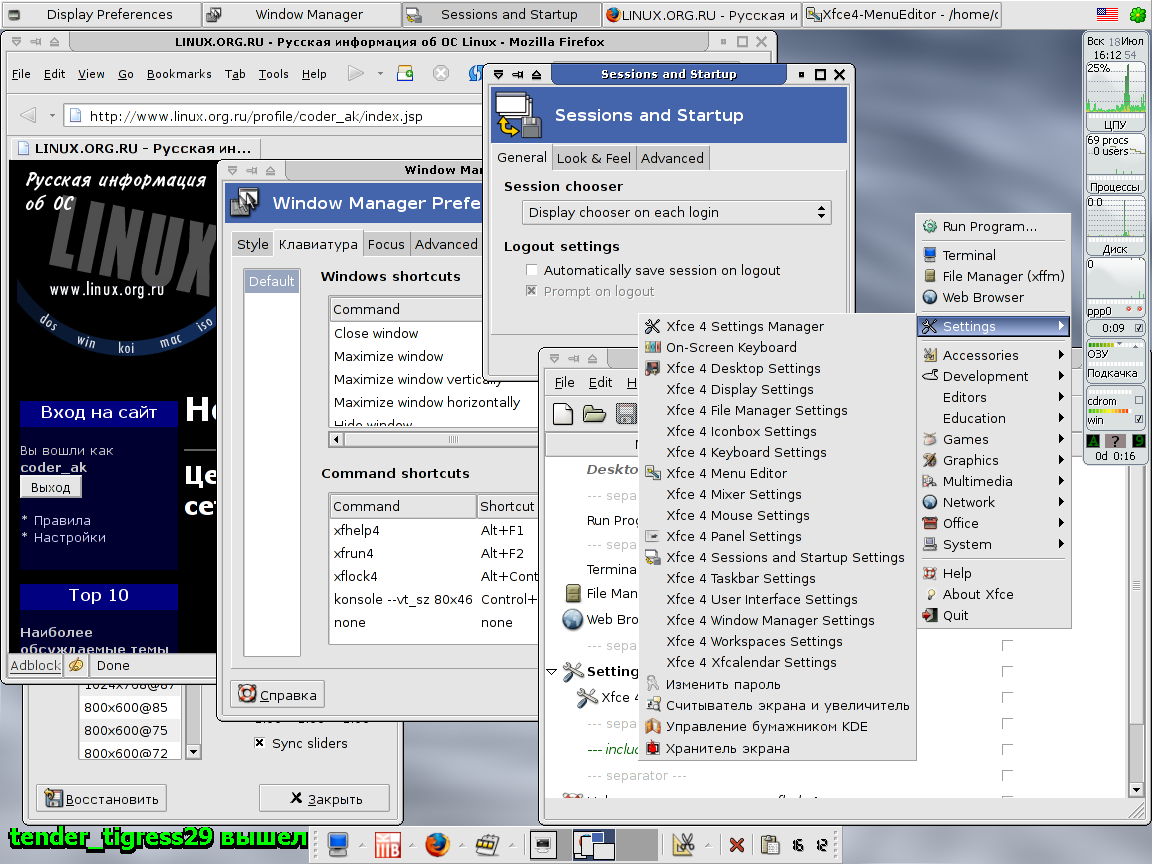Click the red X logout icon in the panel

[x=737, y=846]
